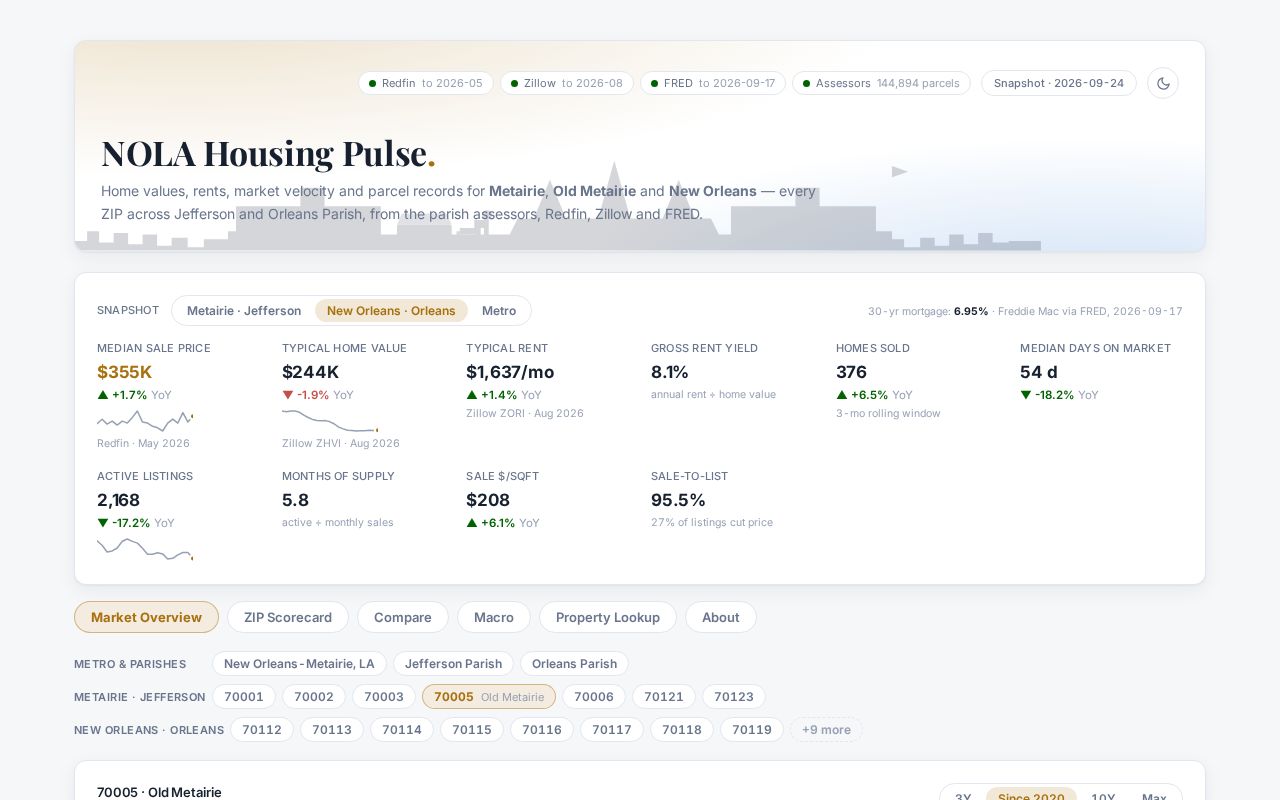Click the Zillow data source badge
The width and height of the screenshot is (1280, 800).
[x=567, y=83]
